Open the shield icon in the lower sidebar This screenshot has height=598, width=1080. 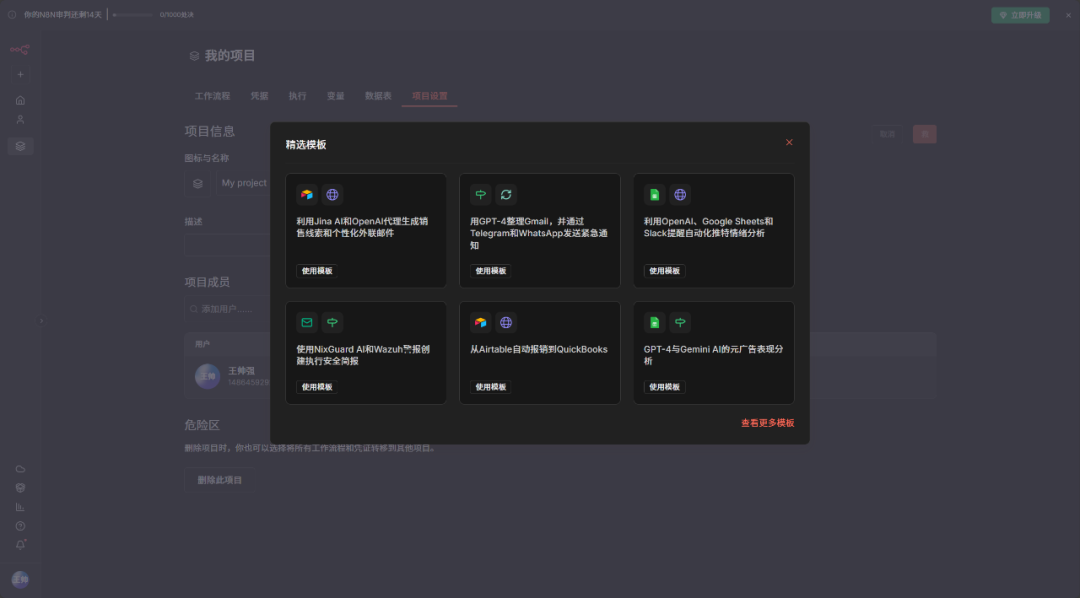[x=20, y=488]
